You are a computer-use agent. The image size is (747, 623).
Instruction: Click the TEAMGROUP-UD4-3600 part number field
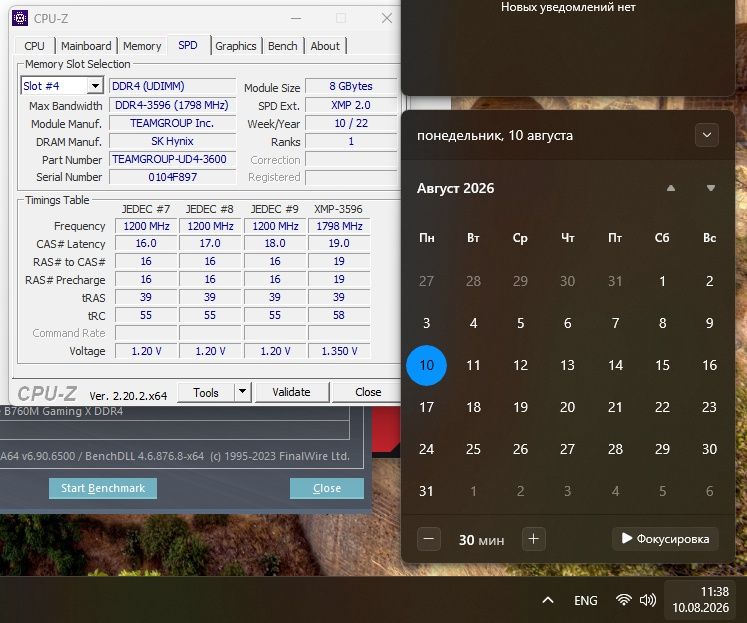172,159
